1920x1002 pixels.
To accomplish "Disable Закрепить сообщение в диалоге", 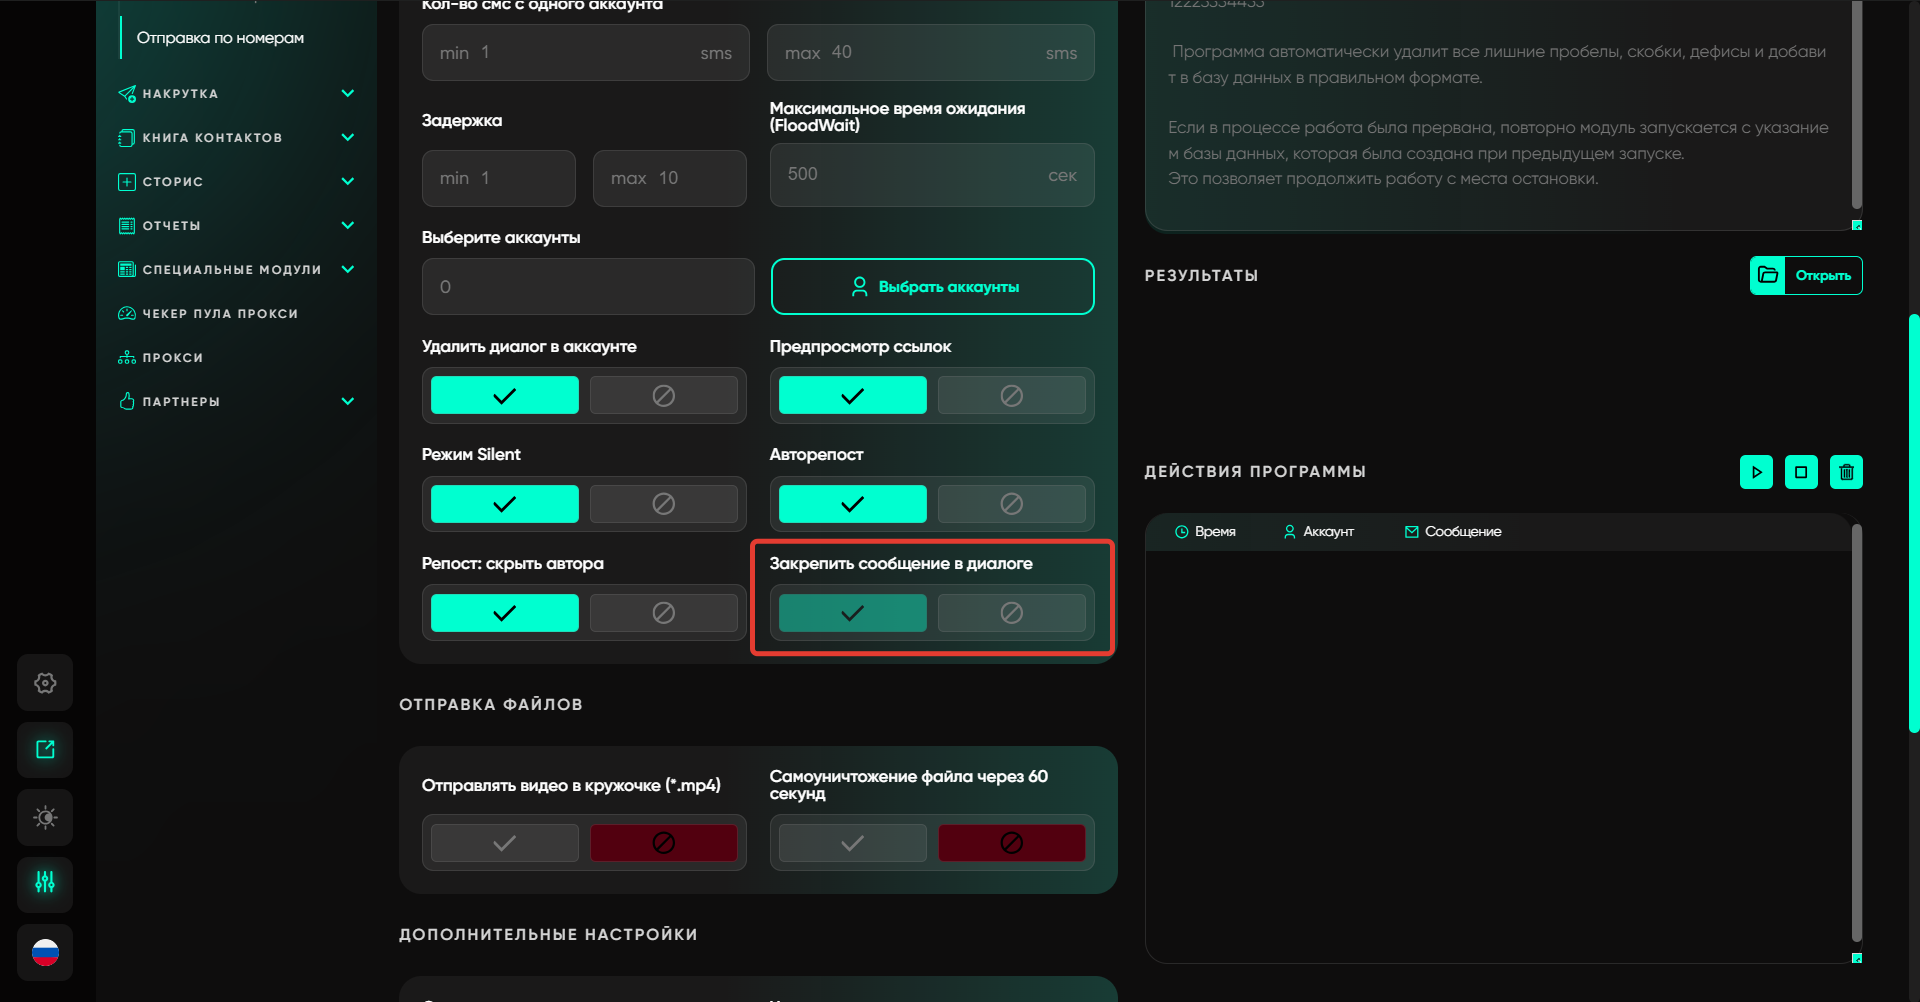I will click(x=1011, y=613).
